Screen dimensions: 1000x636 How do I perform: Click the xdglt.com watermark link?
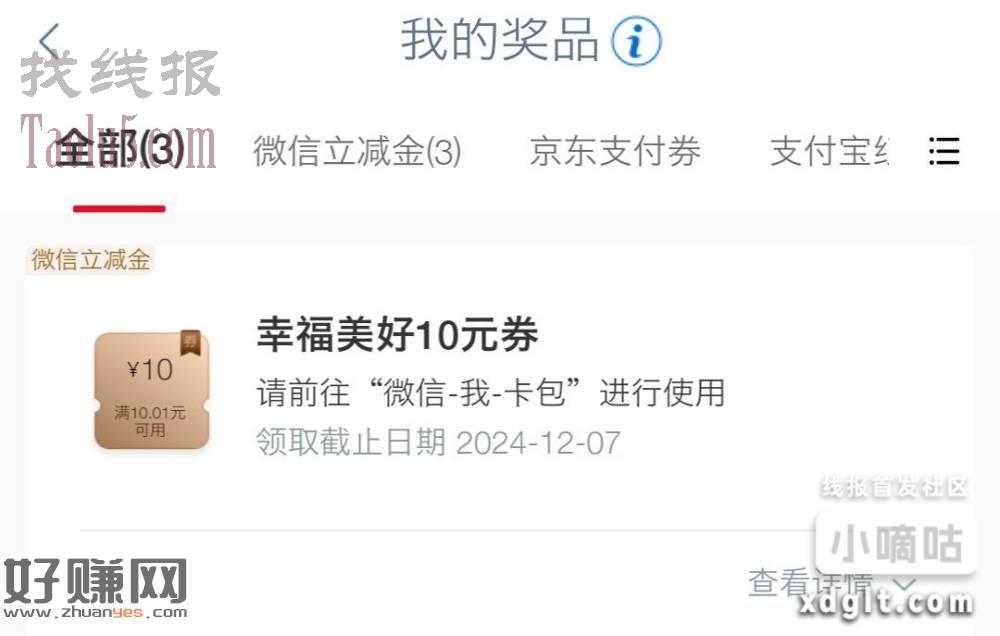(886, 603)
